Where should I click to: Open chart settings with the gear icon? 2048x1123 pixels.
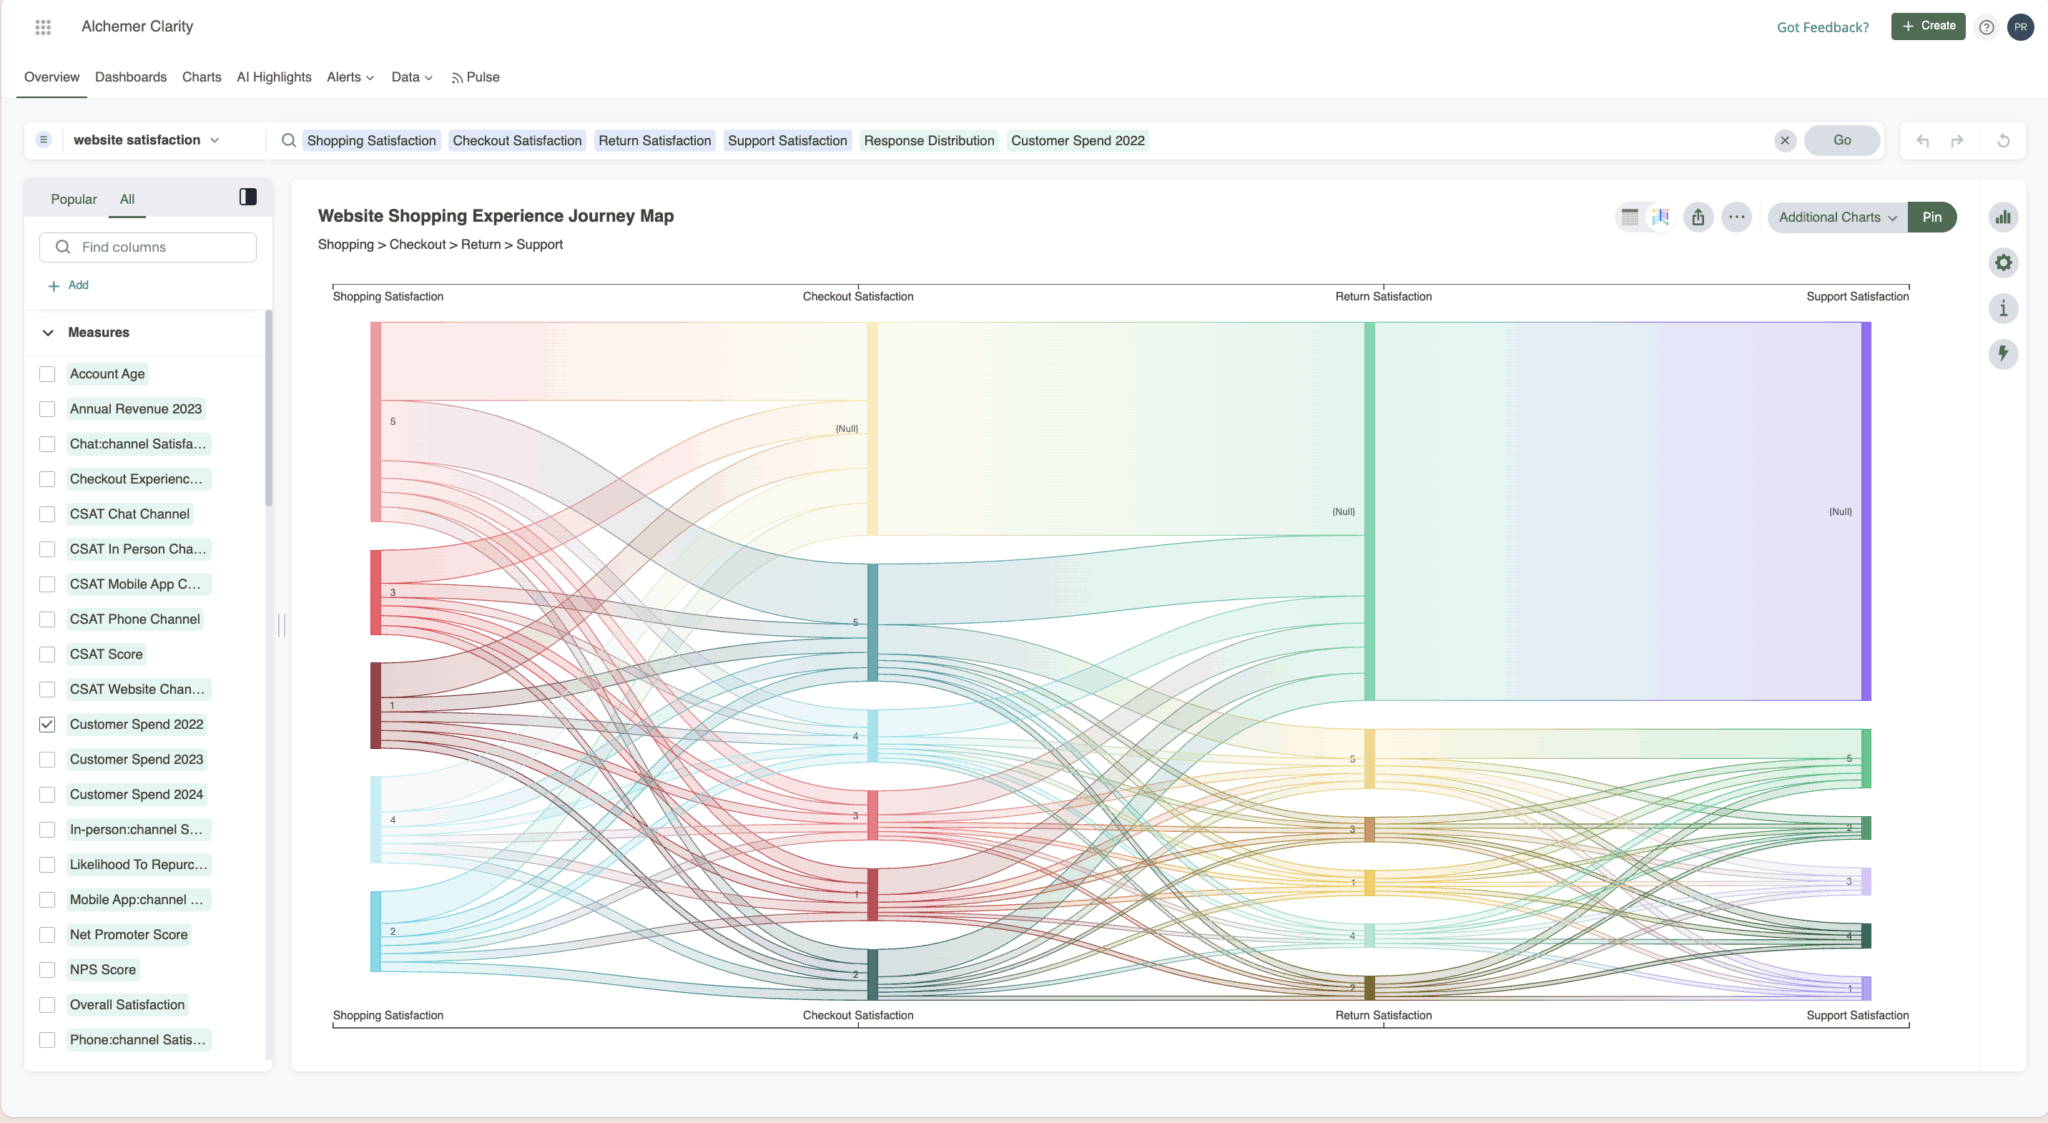click(x=2003, y=262)
